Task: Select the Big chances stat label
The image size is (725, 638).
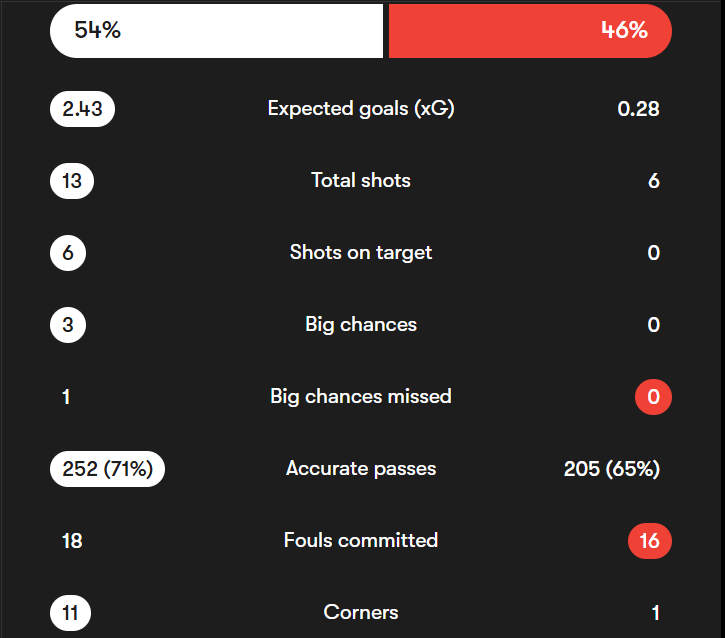Action: [361, 325]
